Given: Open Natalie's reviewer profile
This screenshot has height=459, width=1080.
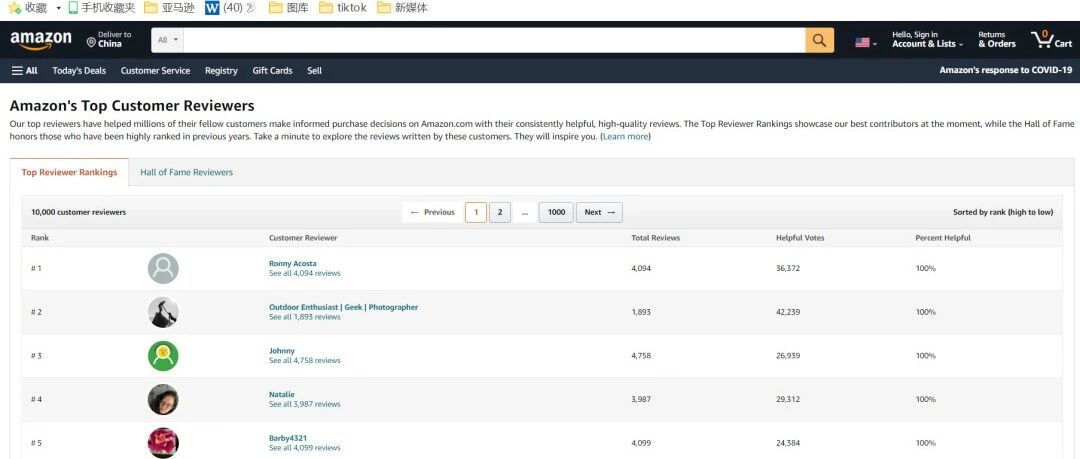Looking at the screenshot, I should coord(282,395).
